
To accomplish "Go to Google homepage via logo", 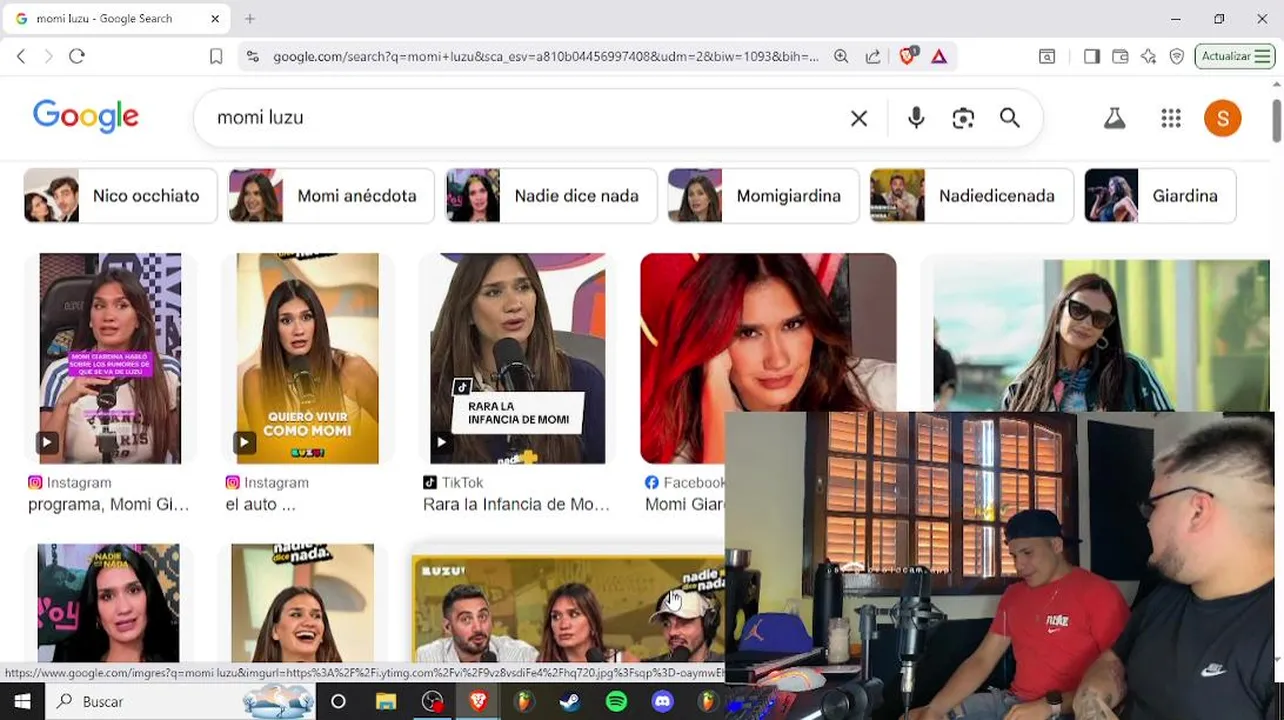I will [x=86, y=117].
